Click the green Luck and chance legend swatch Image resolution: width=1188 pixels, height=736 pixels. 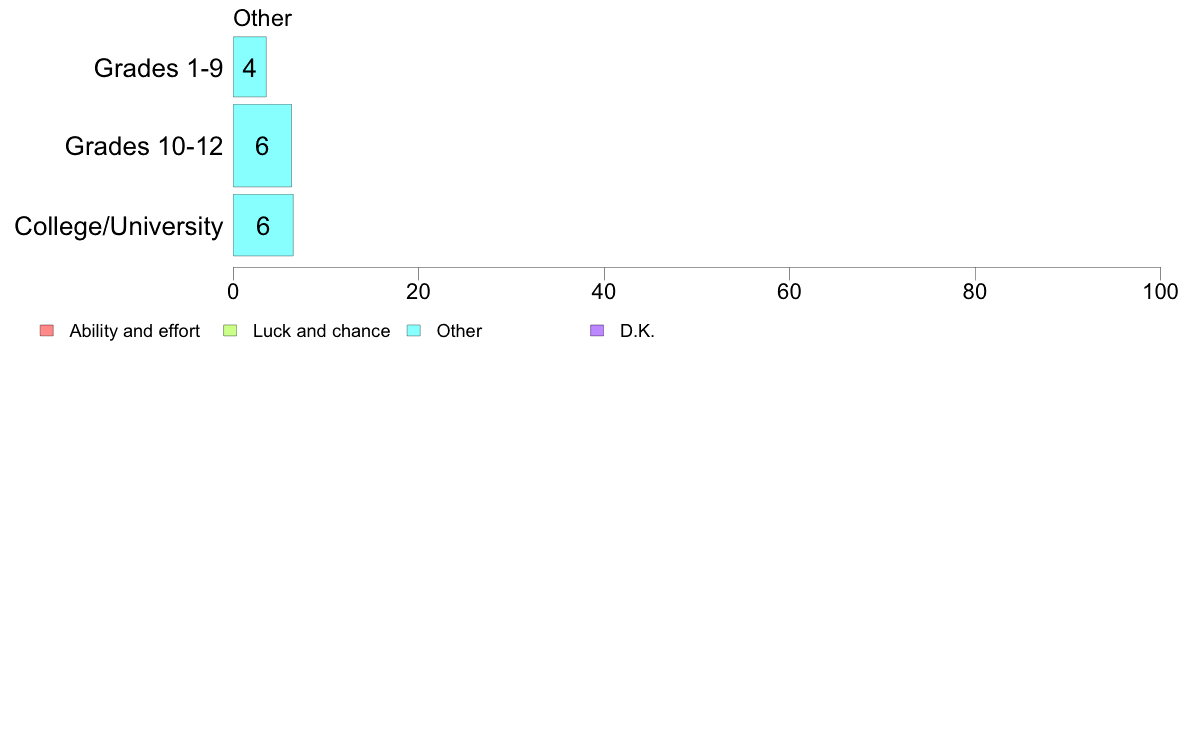pos(229,331)
